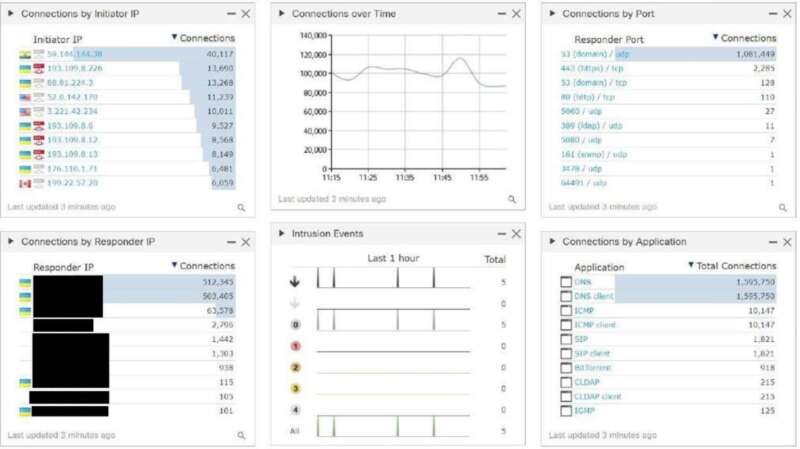This screenshot has height=449, width=800.
Task: Open search icon in Connections over Time widget
Action: (512, 199)
